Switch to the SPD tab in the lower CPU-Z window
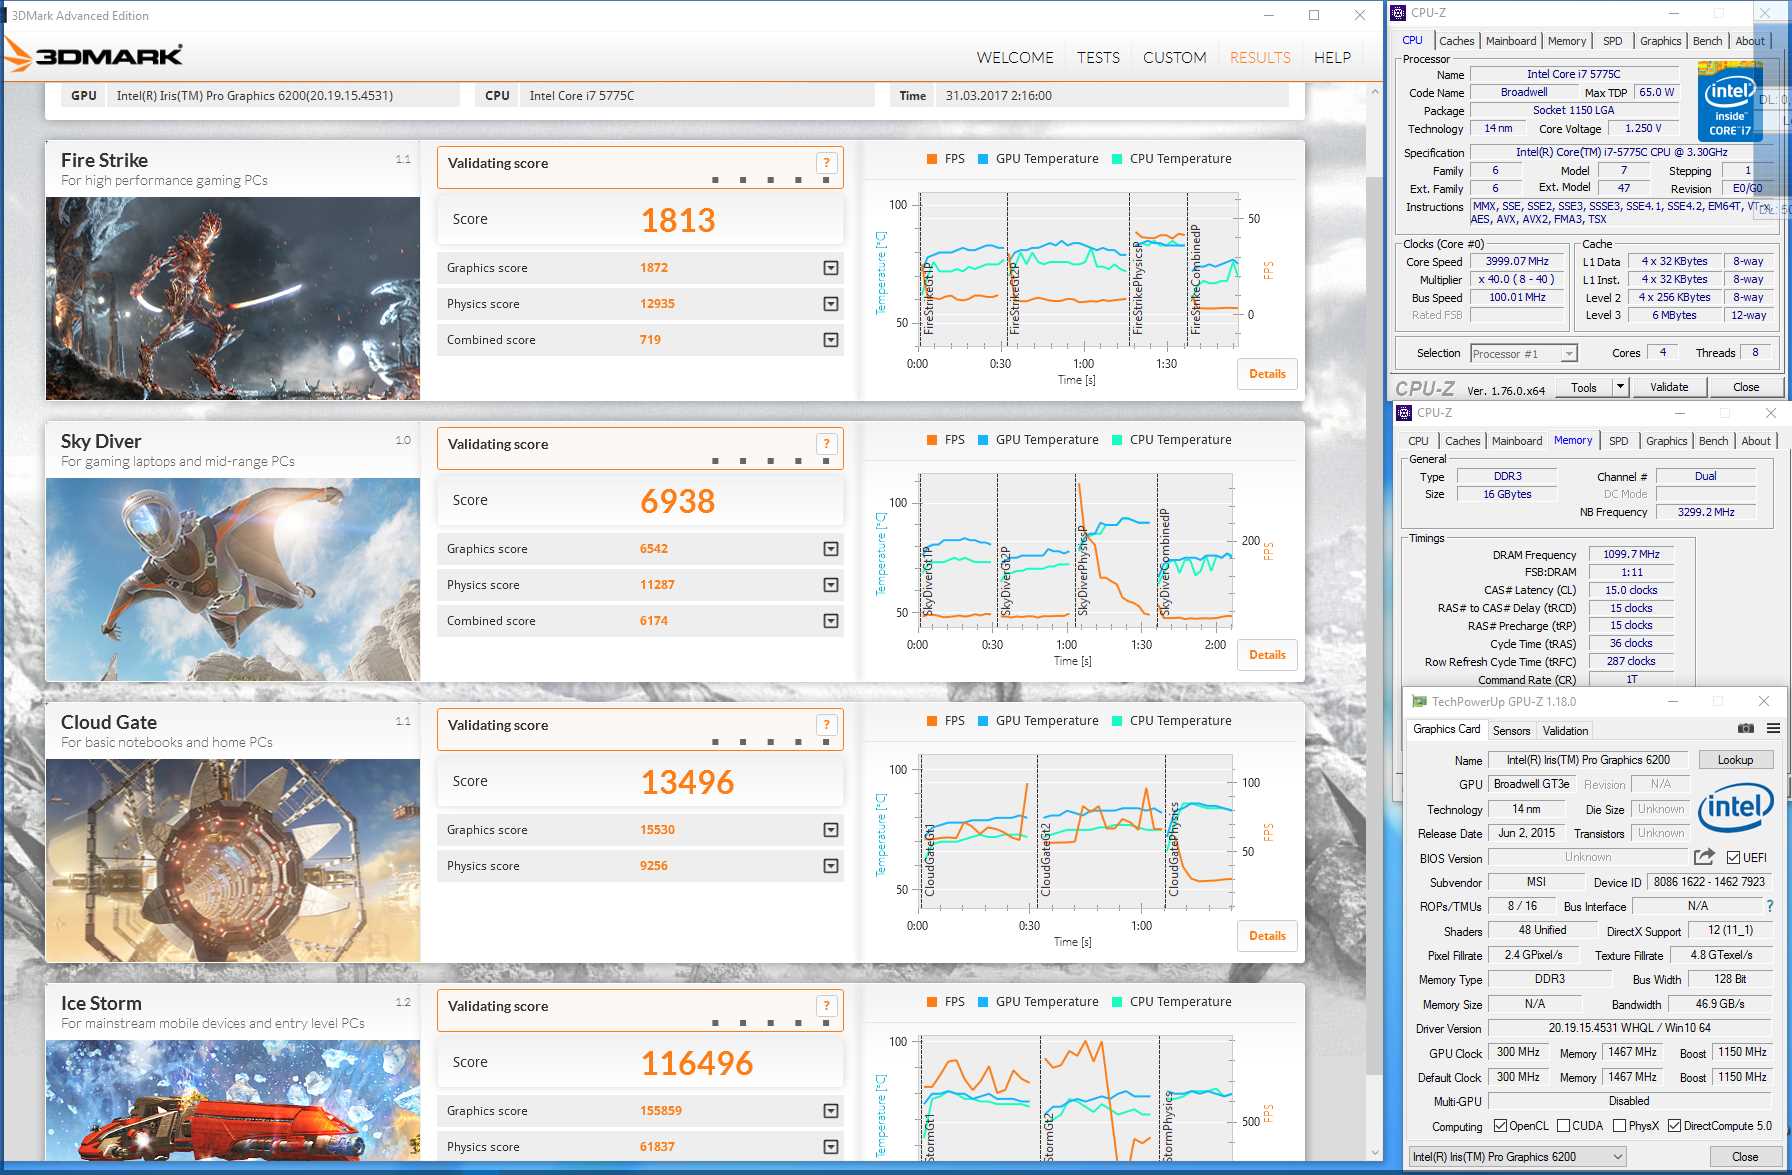 [1619, 441]
